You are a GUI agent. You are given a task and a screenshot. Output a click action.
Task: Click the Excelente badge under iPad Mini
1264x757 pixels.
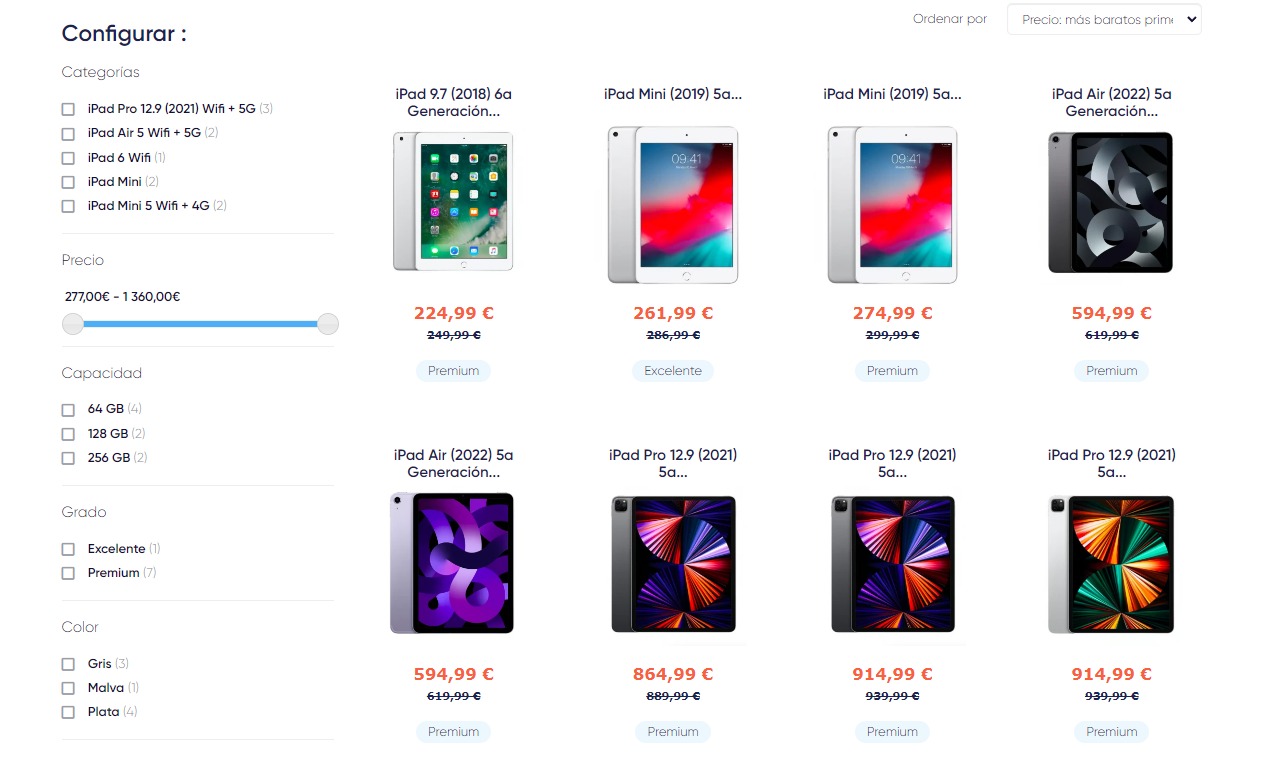673,371
